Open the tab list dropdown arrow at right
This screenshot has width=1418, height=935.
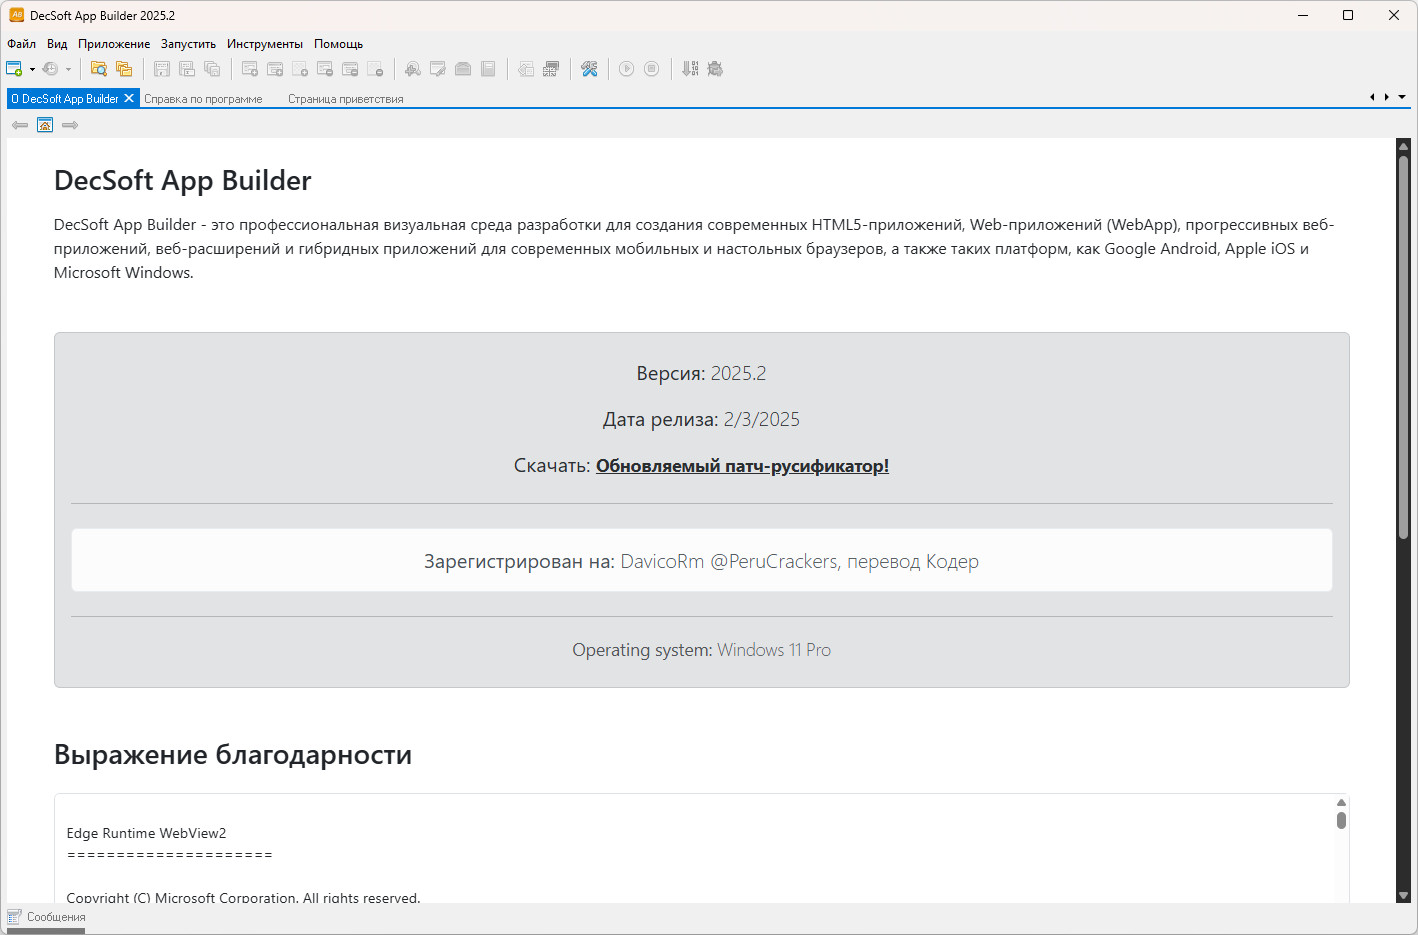pyautogui.click(x=1402, y=98)
